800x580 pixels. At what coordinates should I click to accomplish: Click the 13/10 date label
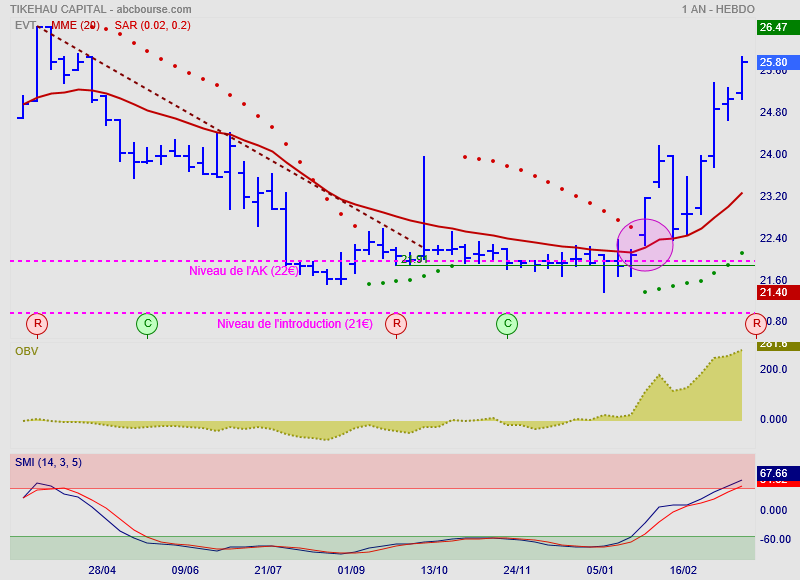tap(434, 570)
